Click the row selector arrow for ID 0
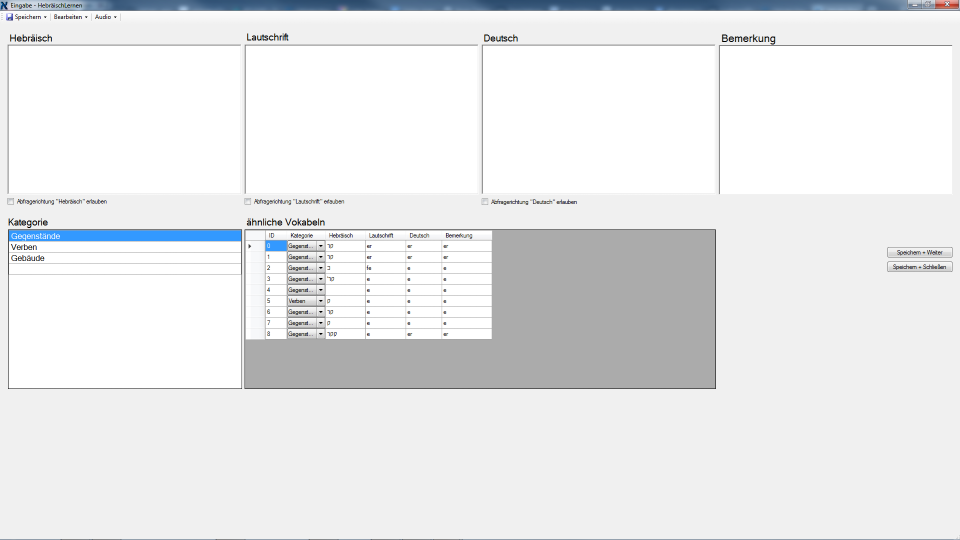The height and width of the screenshot is (540, 960). tap(251, 246)
